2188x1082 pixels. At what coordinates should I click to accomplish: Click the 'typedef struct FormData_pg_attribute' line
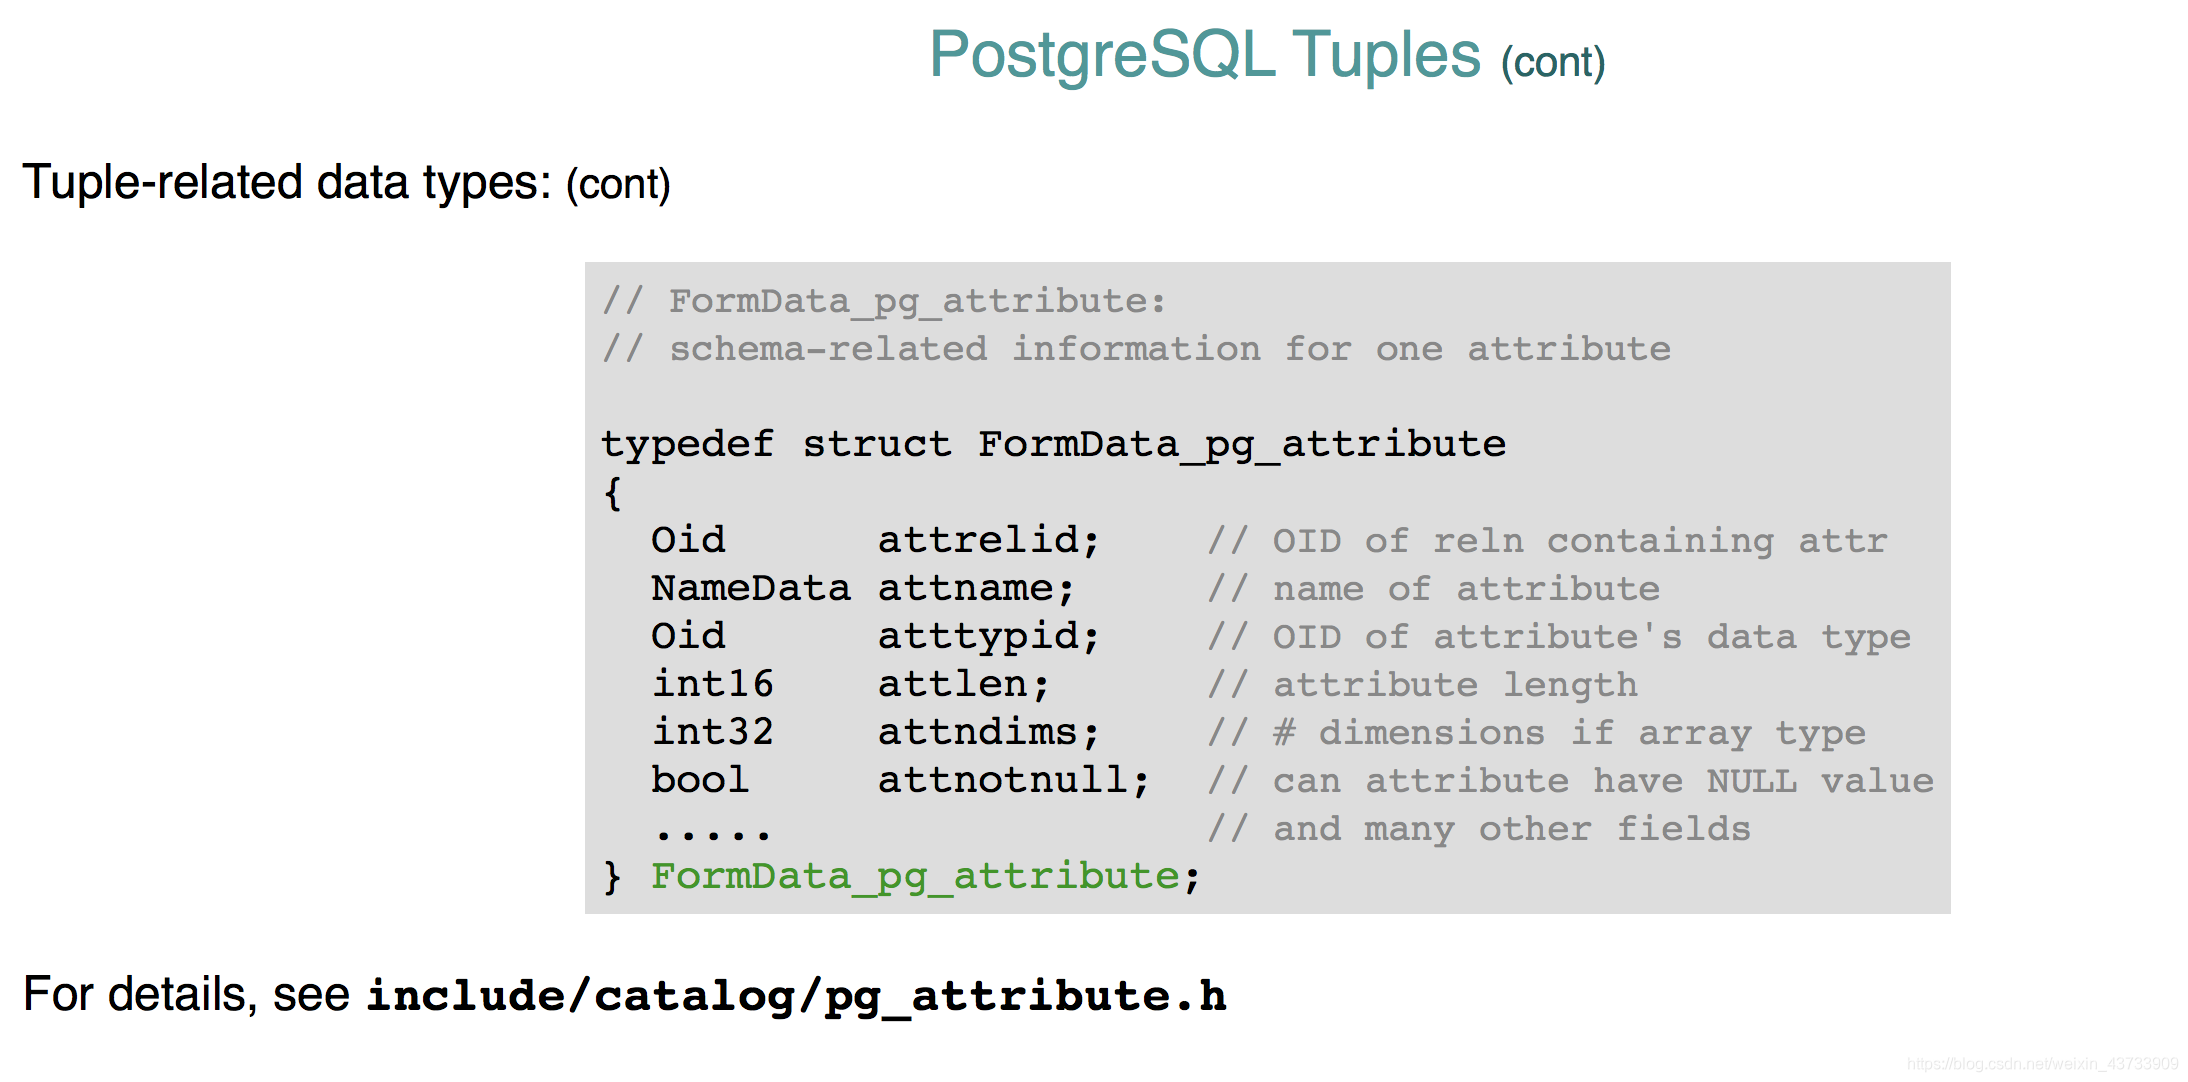pos(1053,443)
